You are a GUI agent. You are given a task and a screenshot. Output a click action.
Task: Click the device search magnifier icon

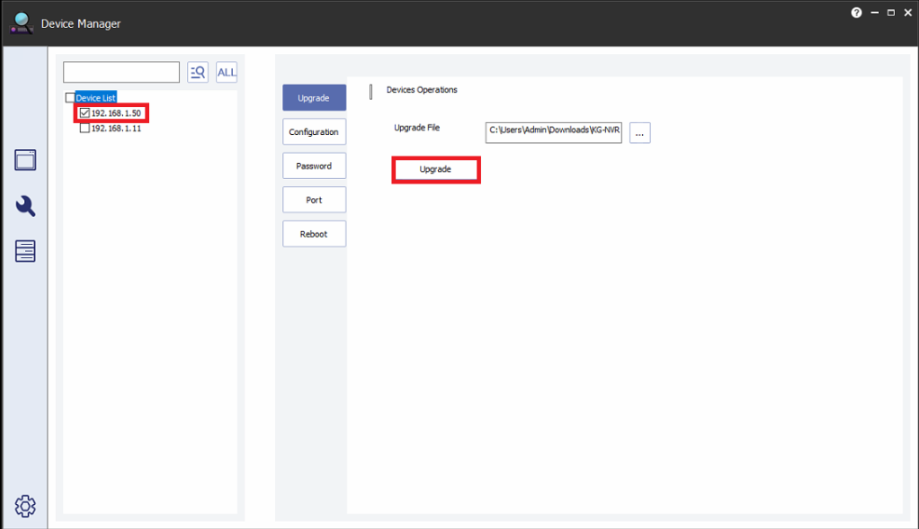[198, 72]
